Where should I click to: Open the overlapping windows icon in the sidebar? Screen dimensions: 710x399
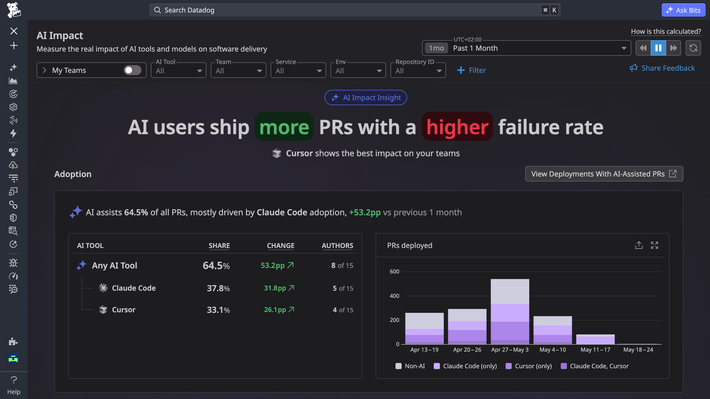tap(13, 192)
